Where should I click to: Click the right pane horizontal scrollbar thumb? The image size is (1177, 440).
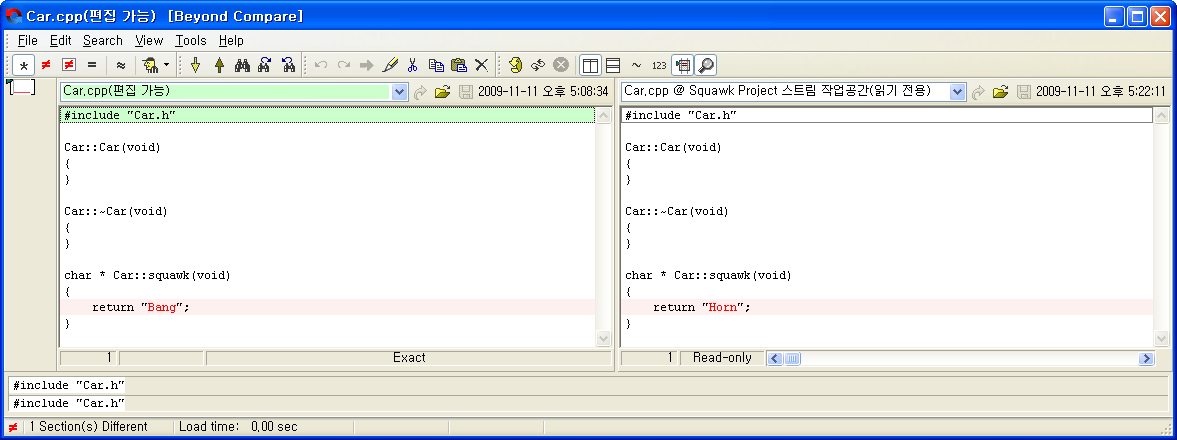(793, 359)
